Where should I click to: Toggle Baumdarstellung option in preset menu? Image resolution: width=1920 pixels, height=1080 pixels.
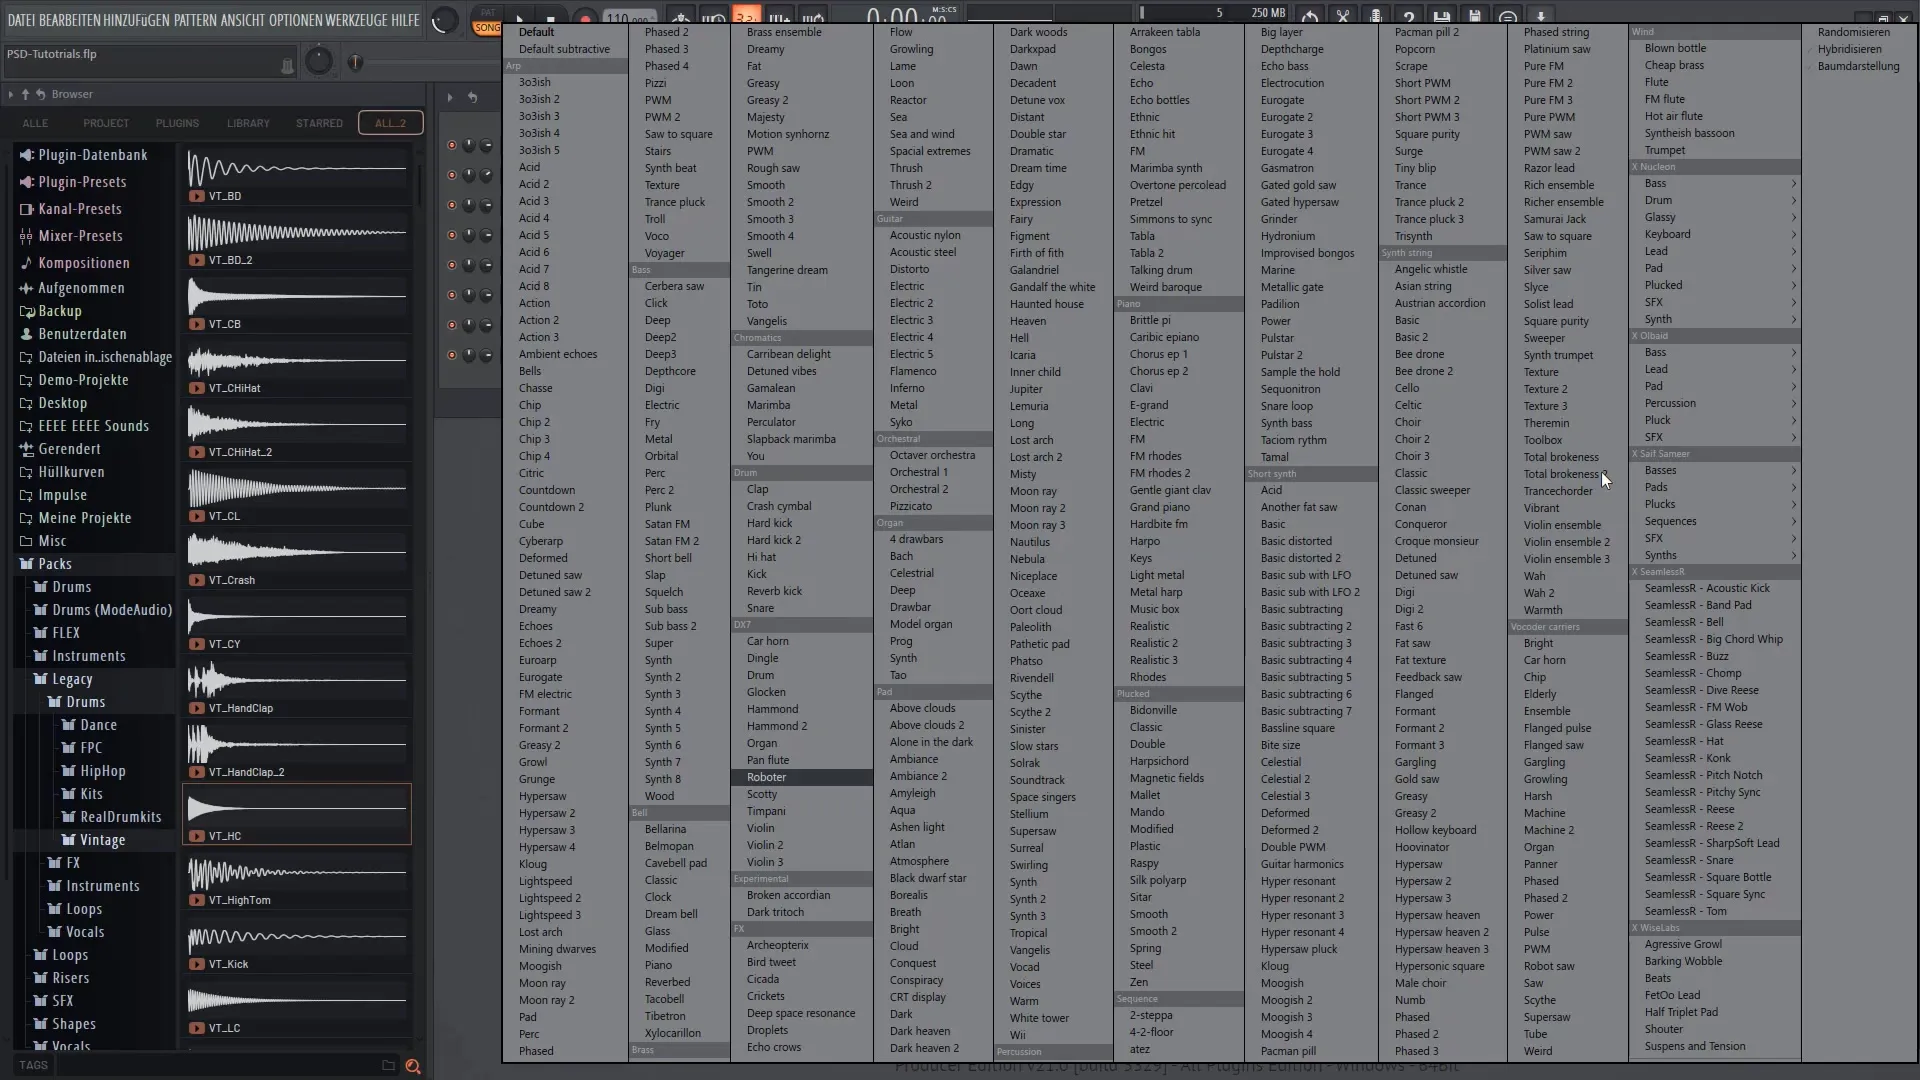(x=1858, y=66)
